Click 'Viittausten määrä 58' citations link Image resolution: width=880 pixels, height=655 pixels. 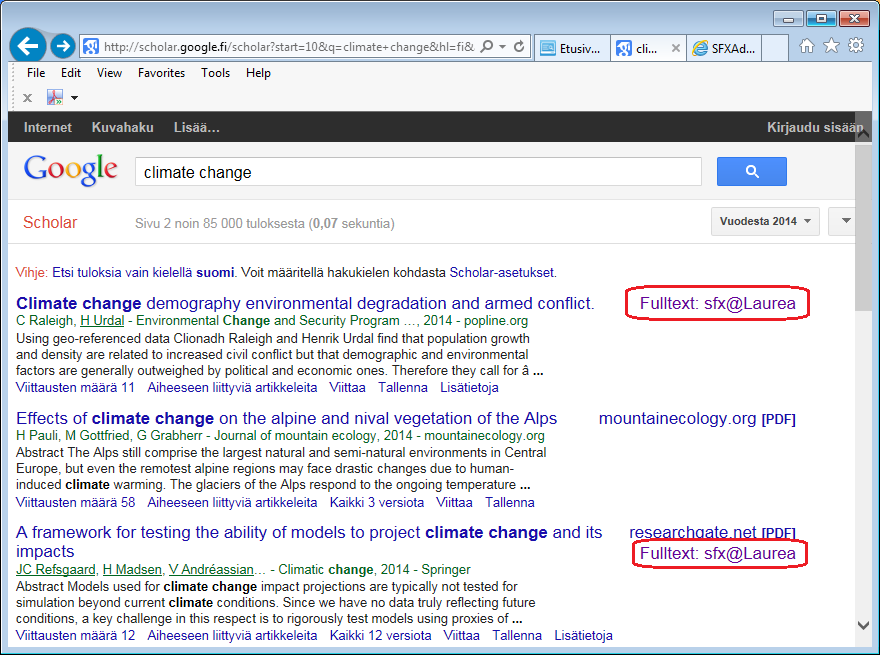(75, 502)
